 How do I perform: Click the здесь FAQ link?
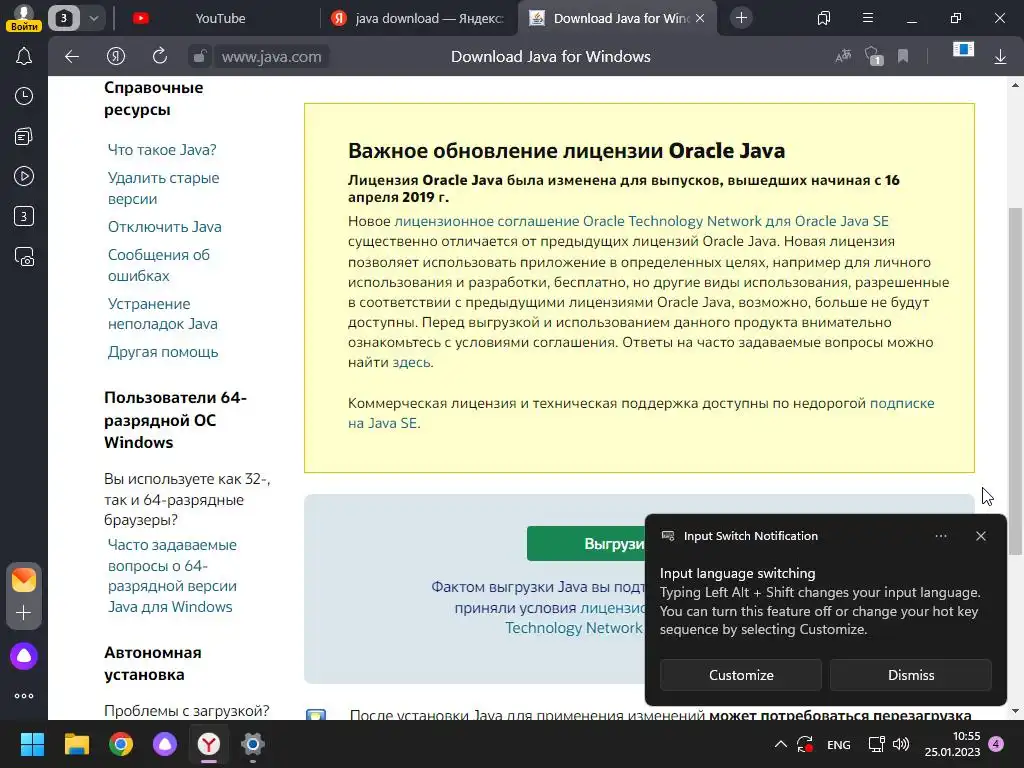(411, 362)
